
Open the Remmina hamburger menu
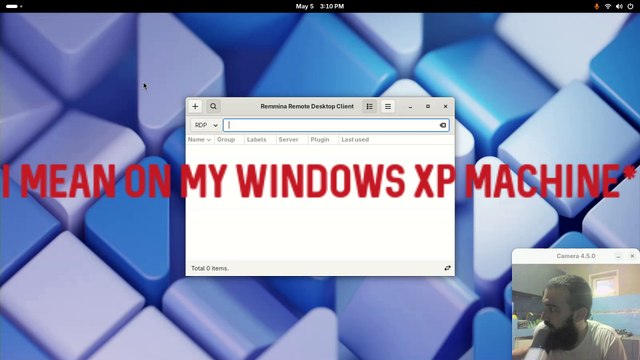tap(388, 107)
